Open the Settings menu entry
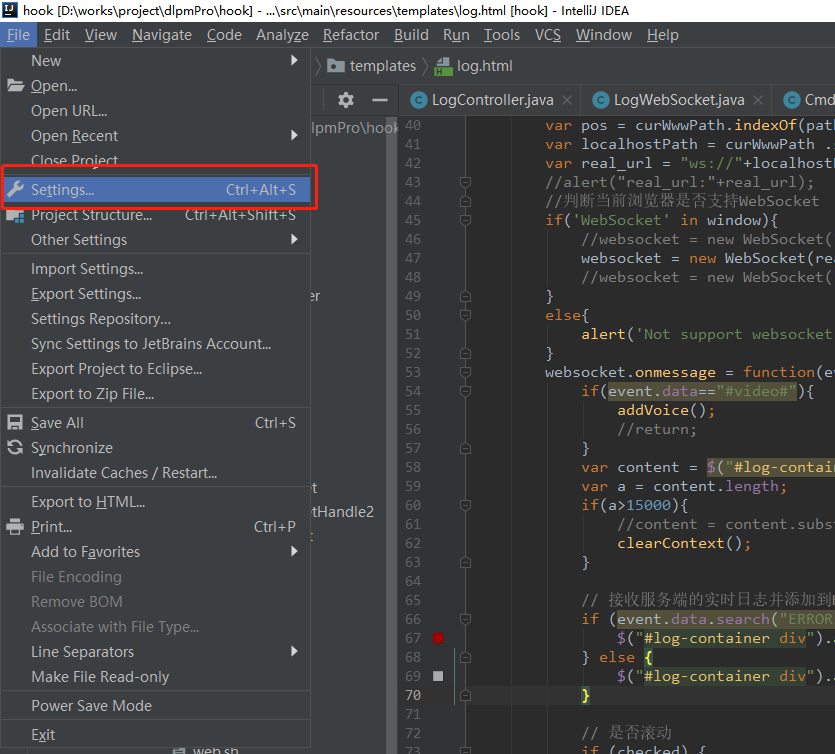This screenshot has width=835, height=754. pos(155,190)
